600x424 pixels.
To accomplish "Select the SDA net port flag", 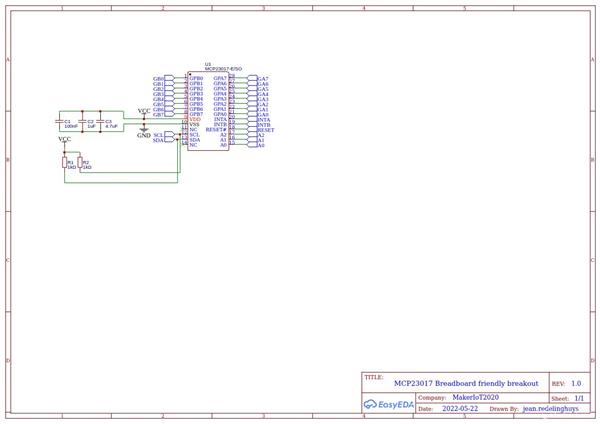I will [169, 140].
